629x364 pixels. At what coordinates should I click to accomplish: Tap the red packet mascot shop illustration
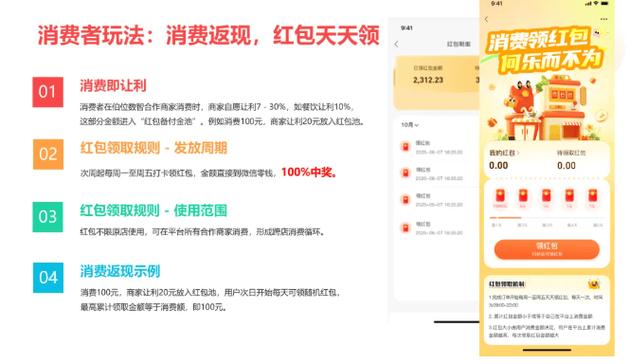(x=545, y=108)
